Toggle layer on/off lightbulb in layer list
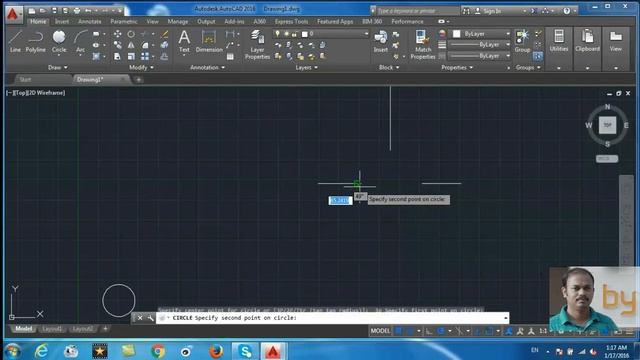This screenshot has height=360, width=640. [x=278, y=34]
